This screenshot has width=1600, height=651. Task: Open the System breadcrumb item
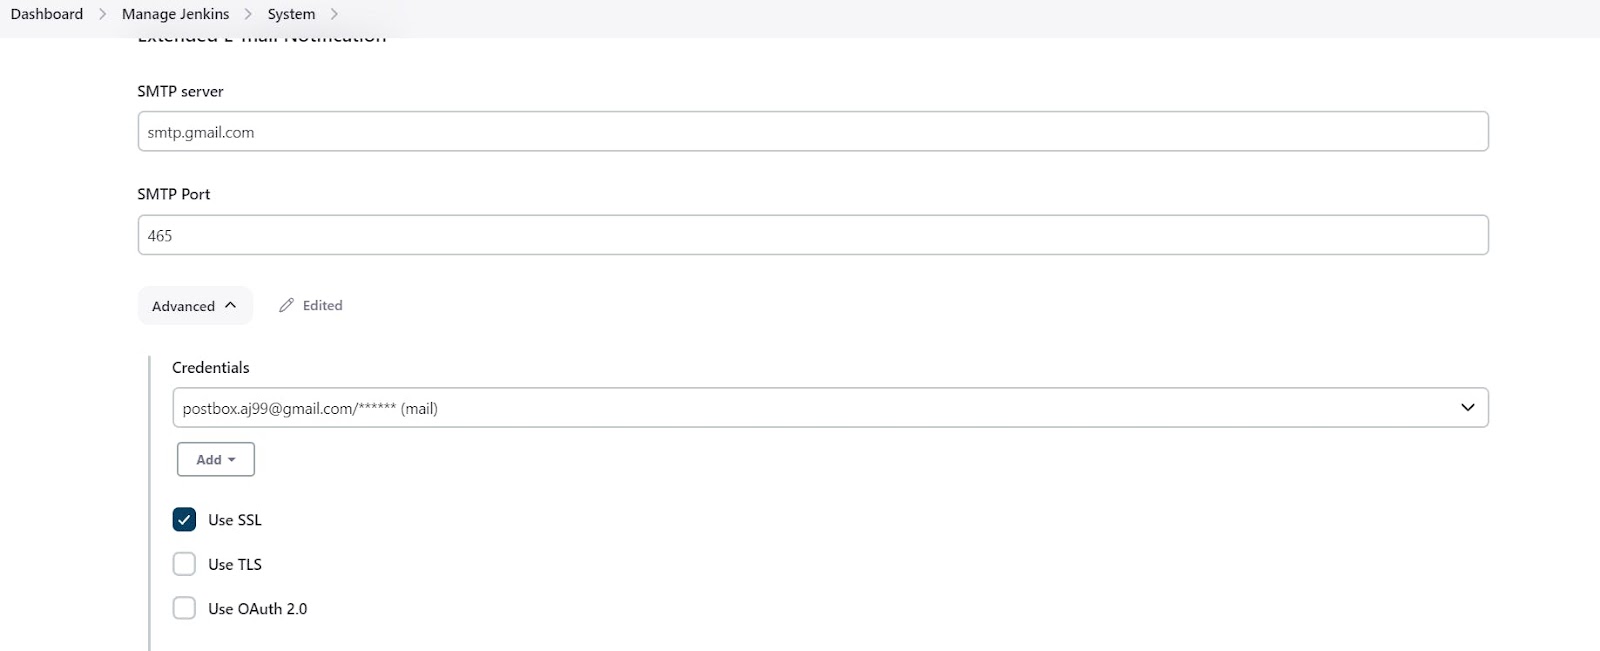coord(291,14)
